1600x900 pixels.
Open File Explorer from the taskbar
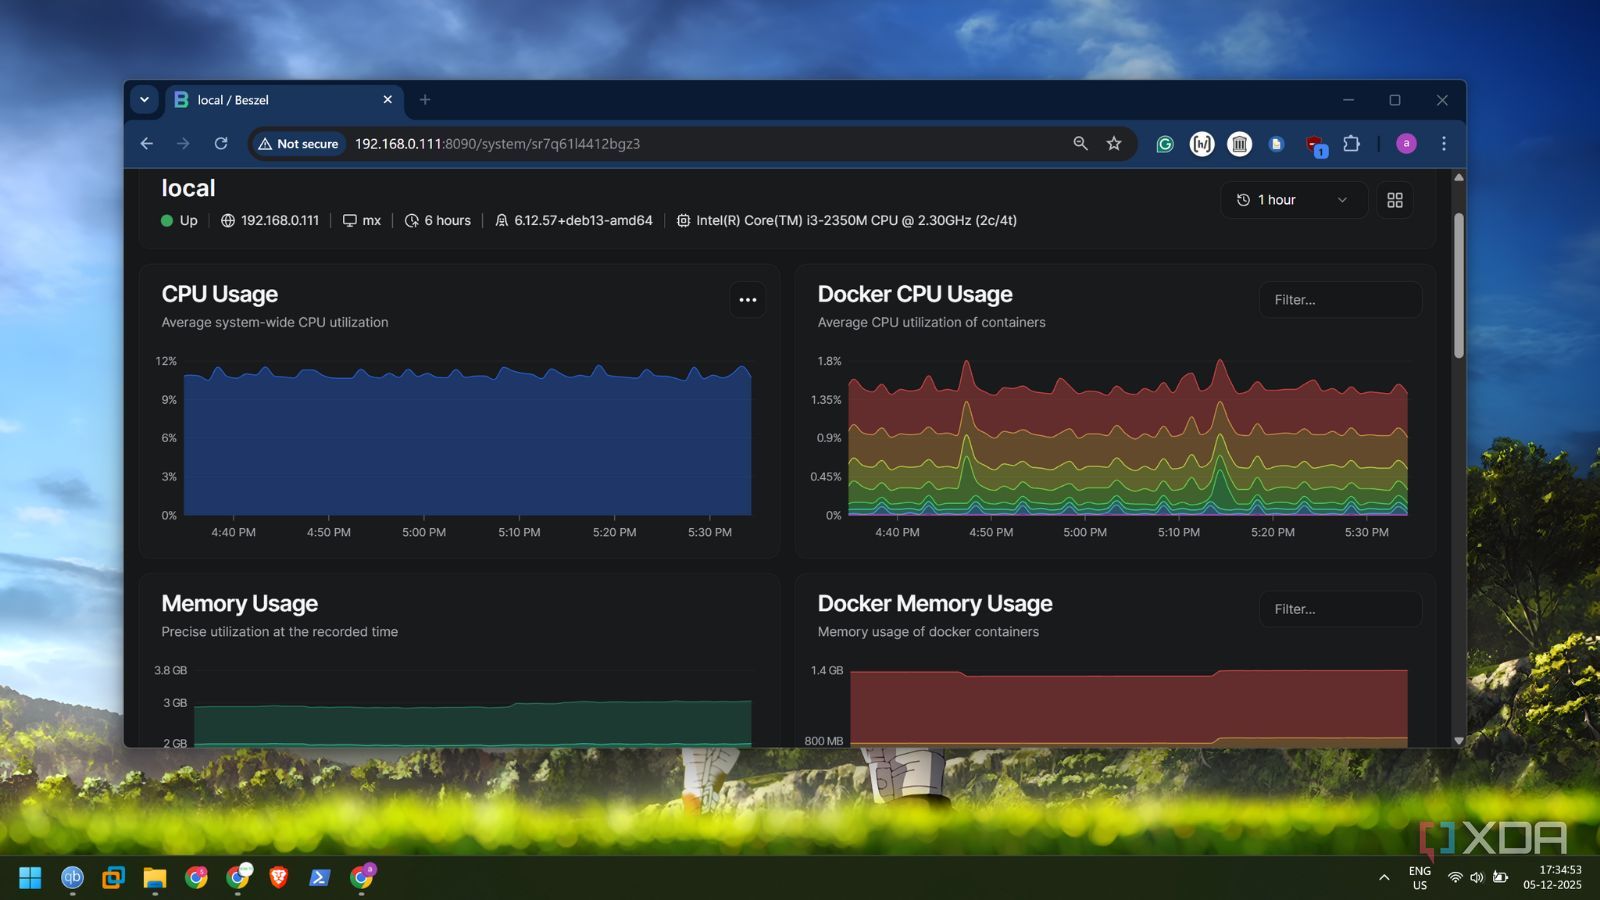[154, 878]
